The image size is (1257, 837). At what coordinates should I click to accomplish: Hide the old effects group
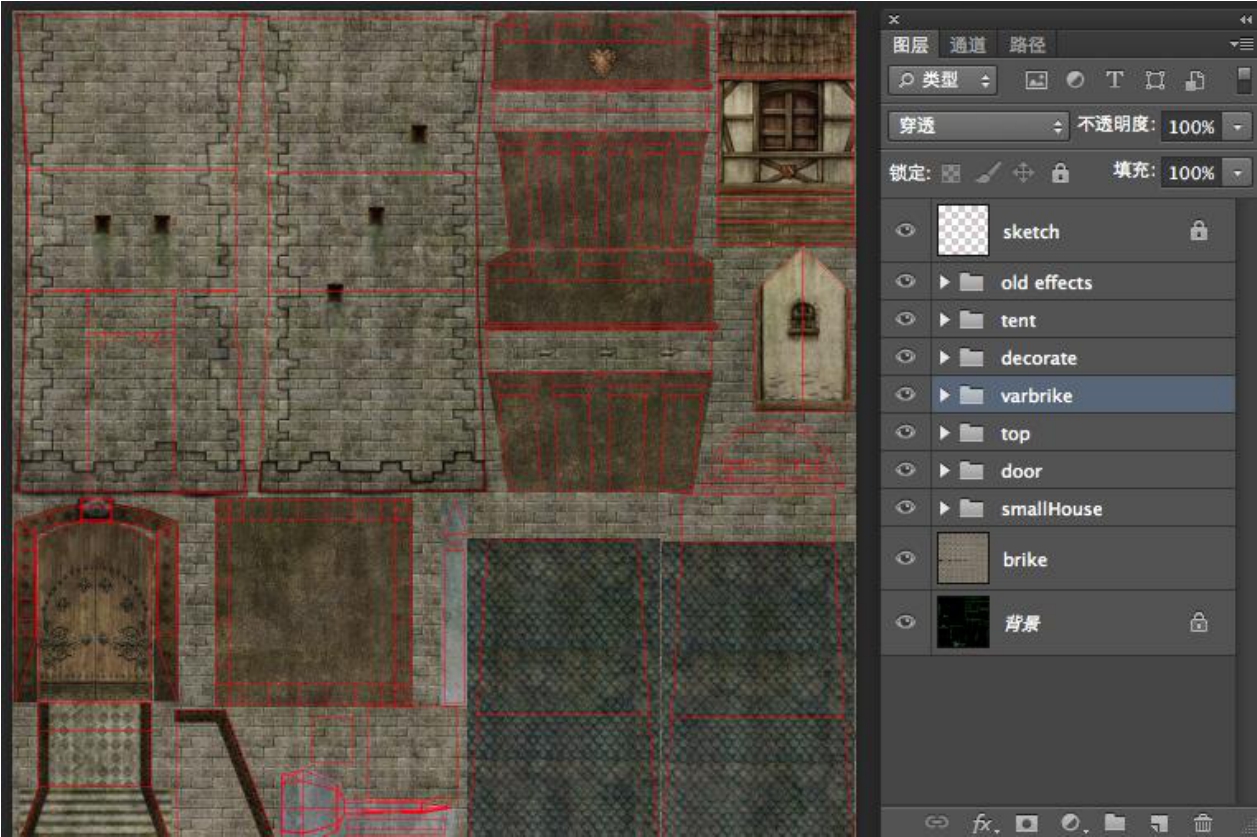tap(906, 282)
